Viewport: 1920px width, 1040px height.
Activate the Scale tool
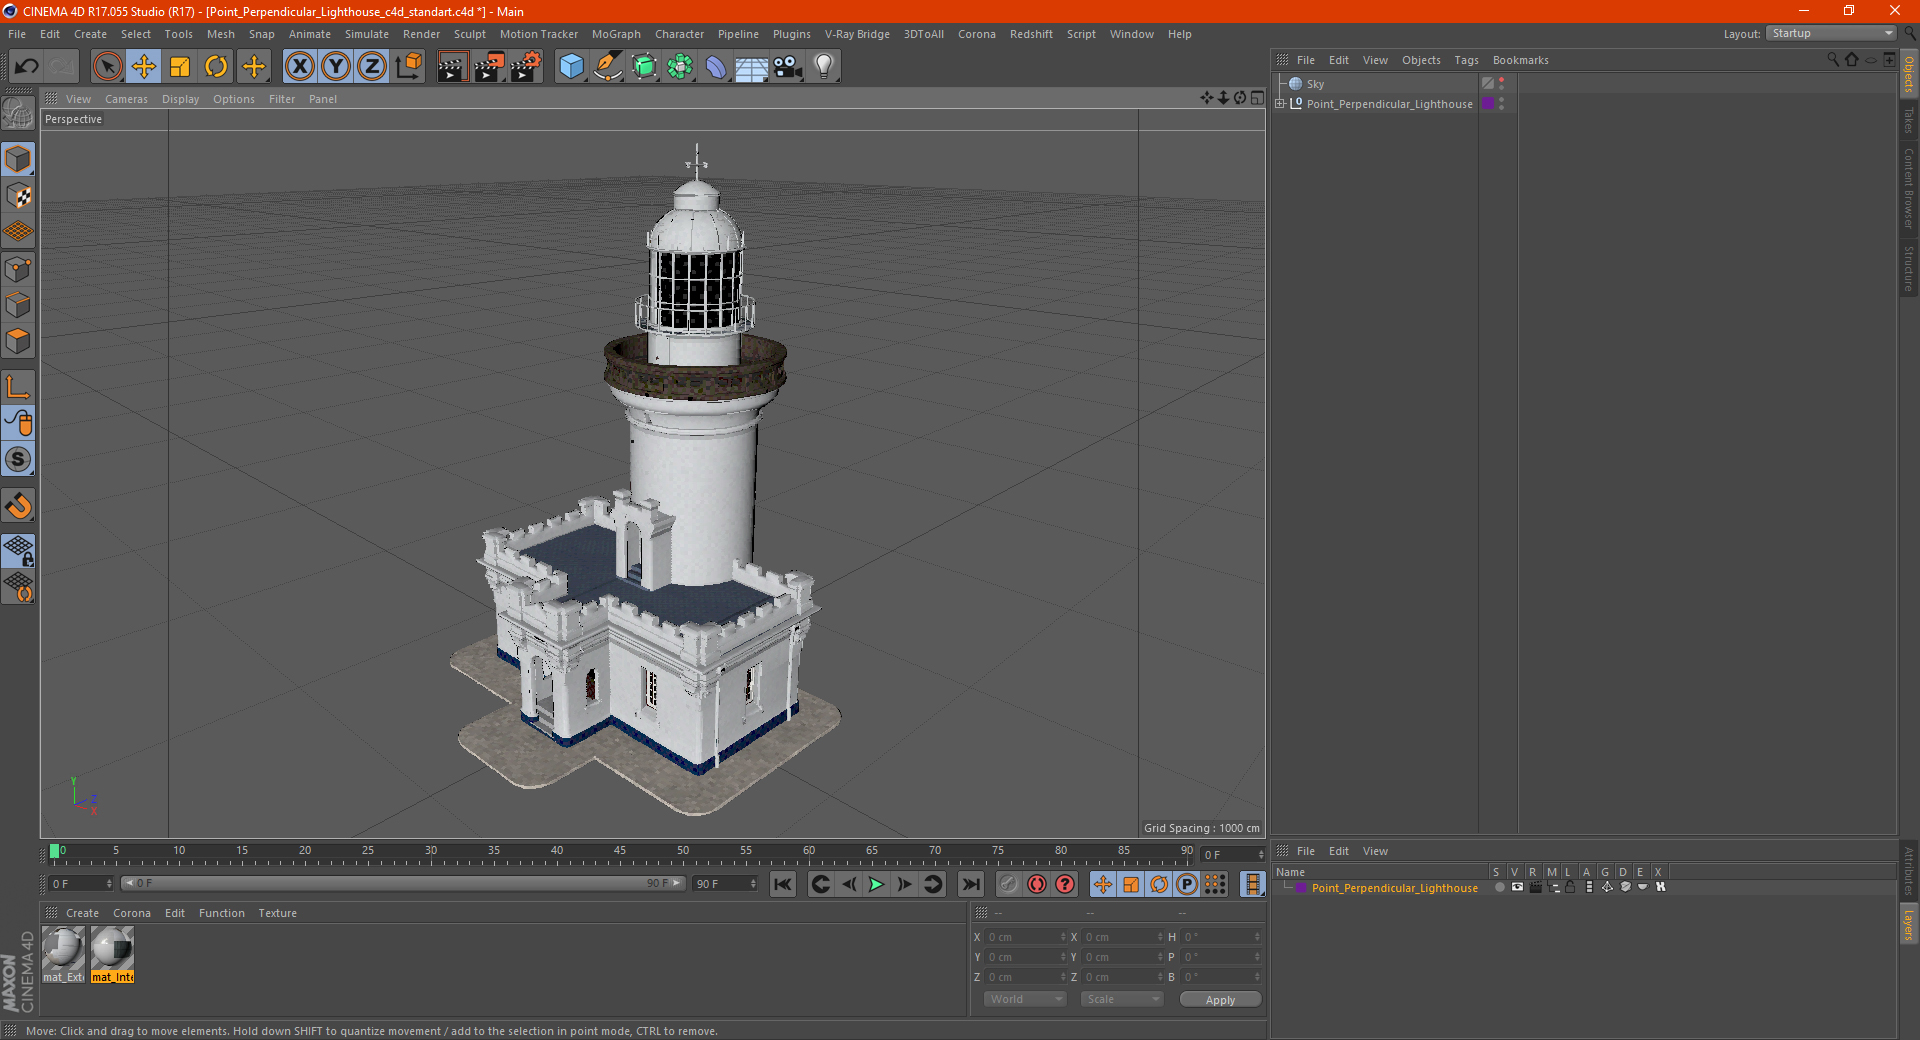pos(180,67)
